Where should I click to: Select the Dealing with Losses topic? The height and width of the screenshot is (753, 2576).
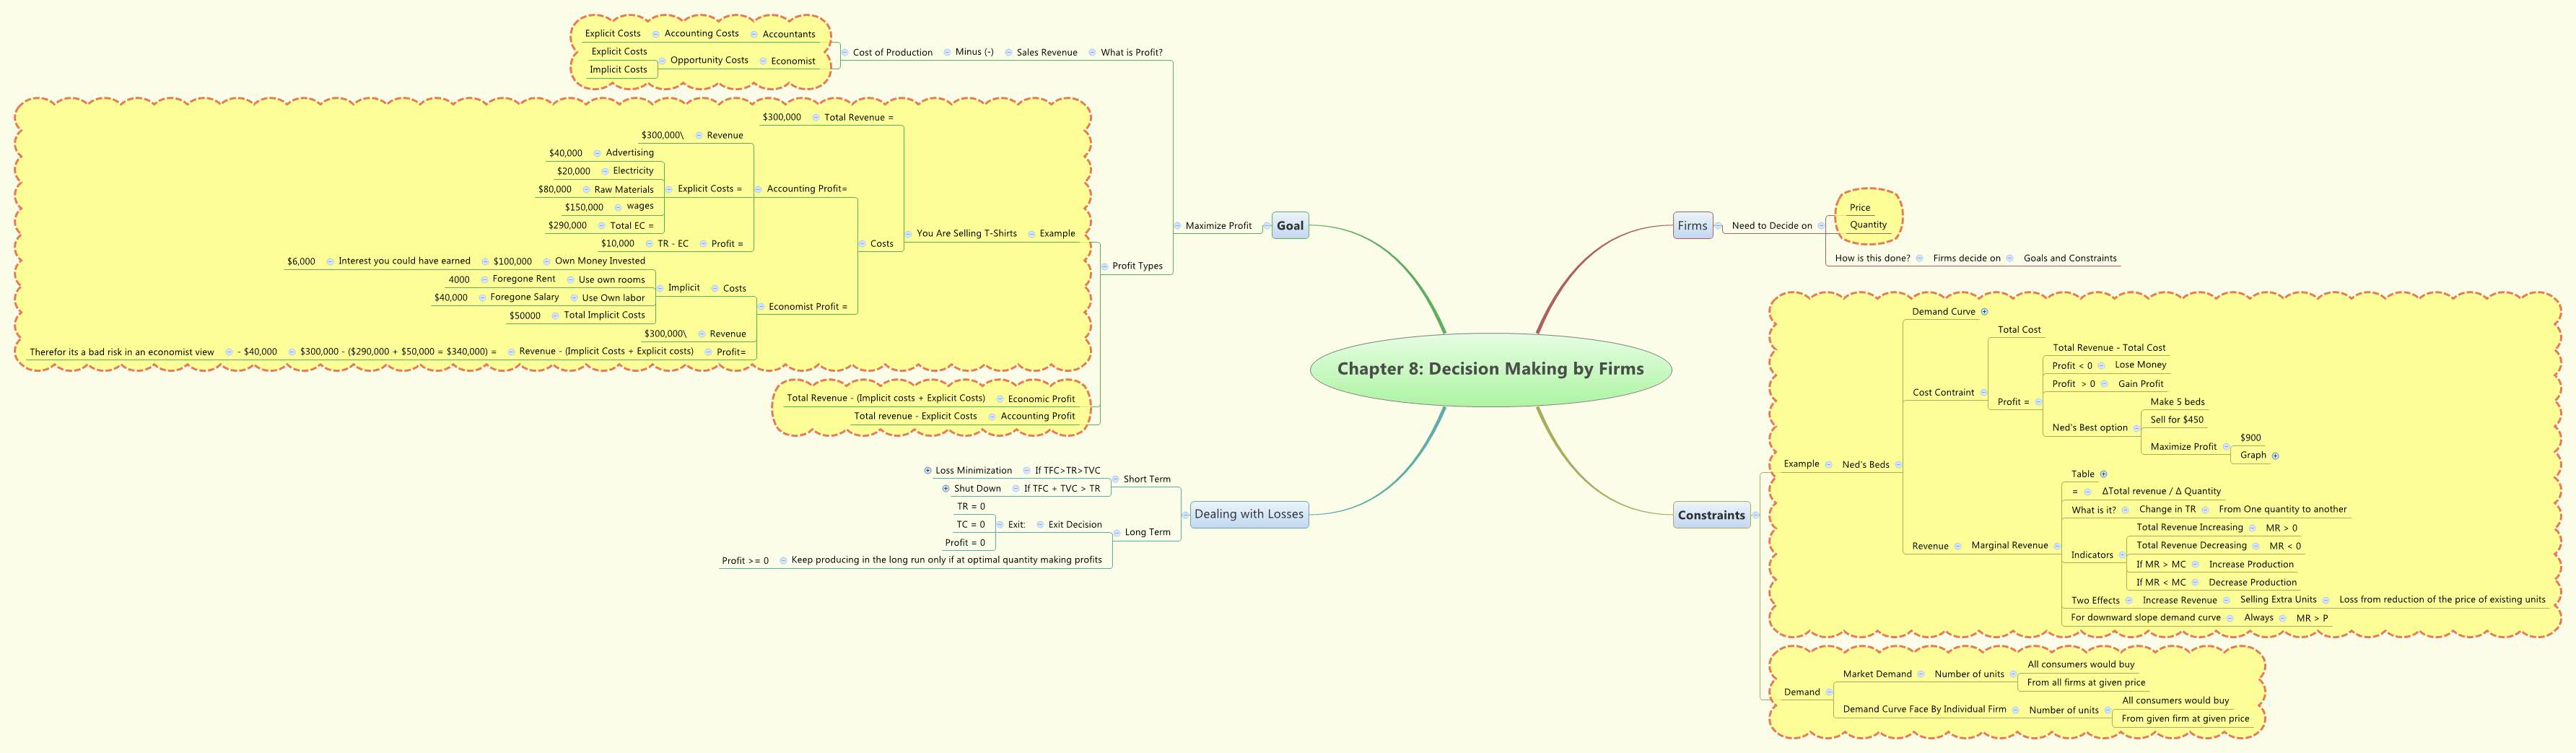pos(1248,515)
